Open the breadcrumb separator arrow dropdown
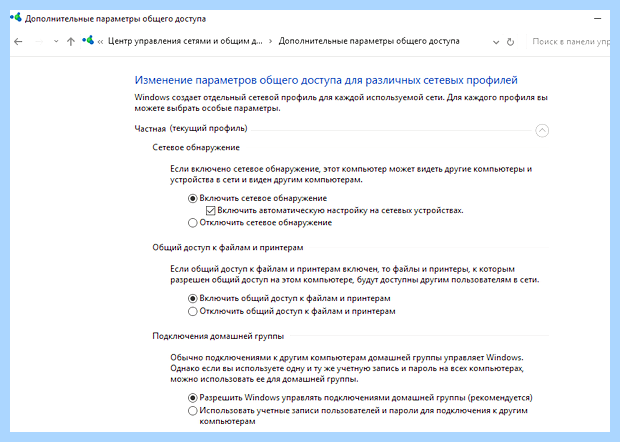 [x=270, y=41]
